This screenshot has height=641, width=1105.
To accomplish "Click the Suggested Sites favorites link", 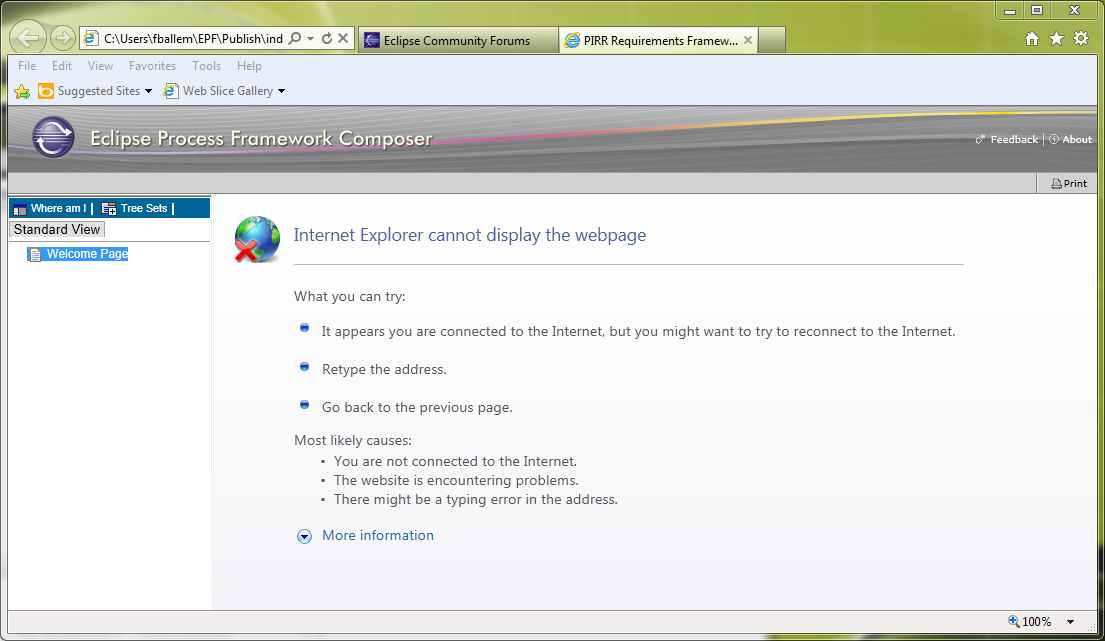I will coord(99,91).
